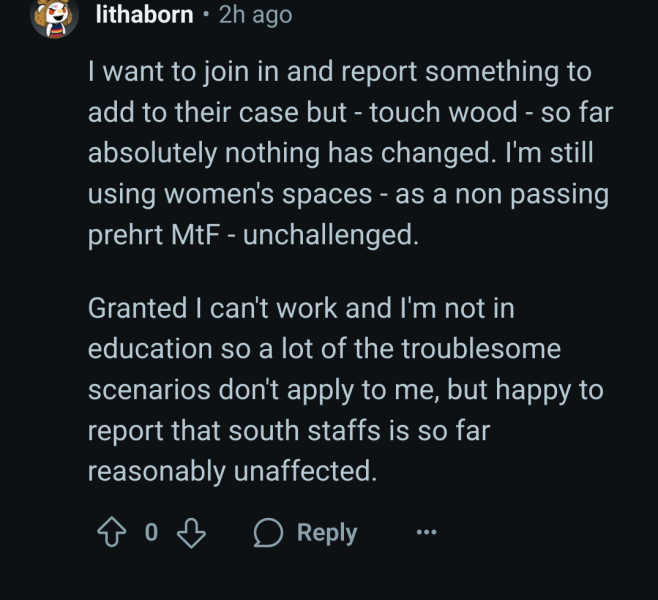Click the line starting "Granted I can't work"
Screen dimensions: 658x600
300,307
